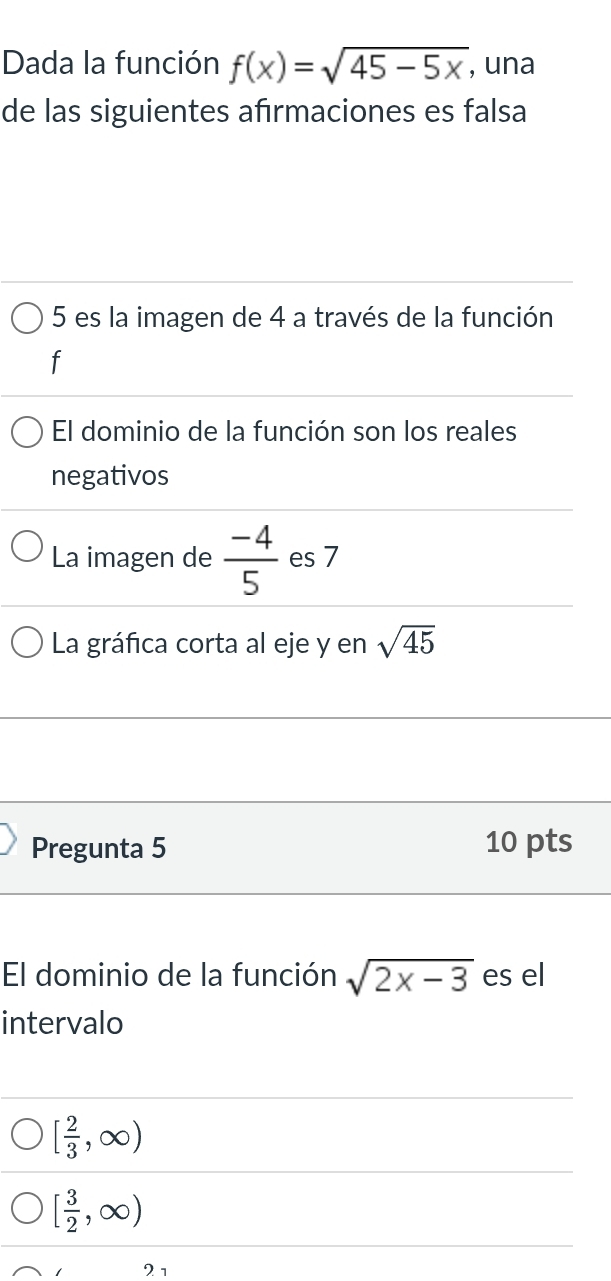
Task: Click the [2/3, ∞) interval text
Action: pos(95,1135)
